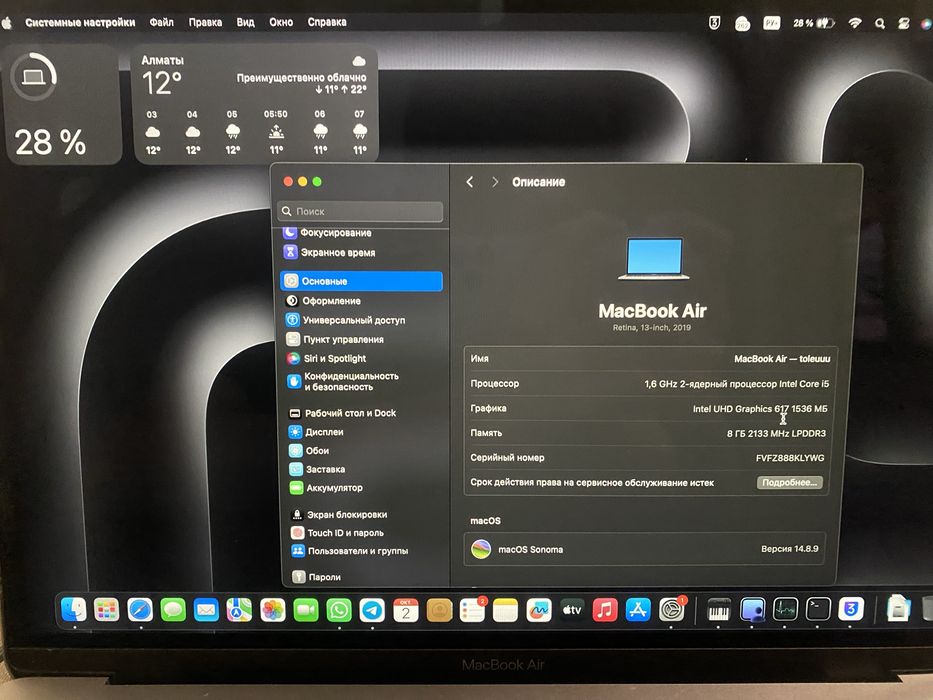933x700 pixels.
Task: Click Подробнее button for service coverage
Action: (x=790, y=482)
